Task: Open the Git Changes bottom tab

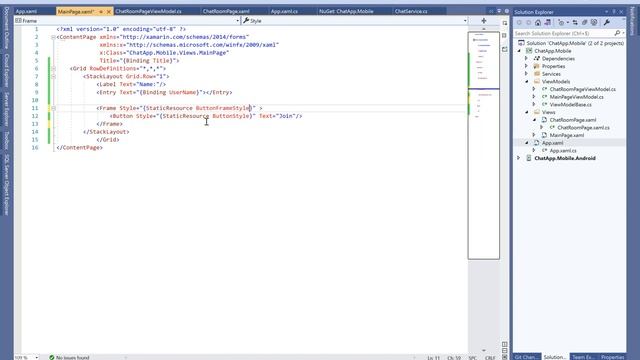Action: coord(527,357)
